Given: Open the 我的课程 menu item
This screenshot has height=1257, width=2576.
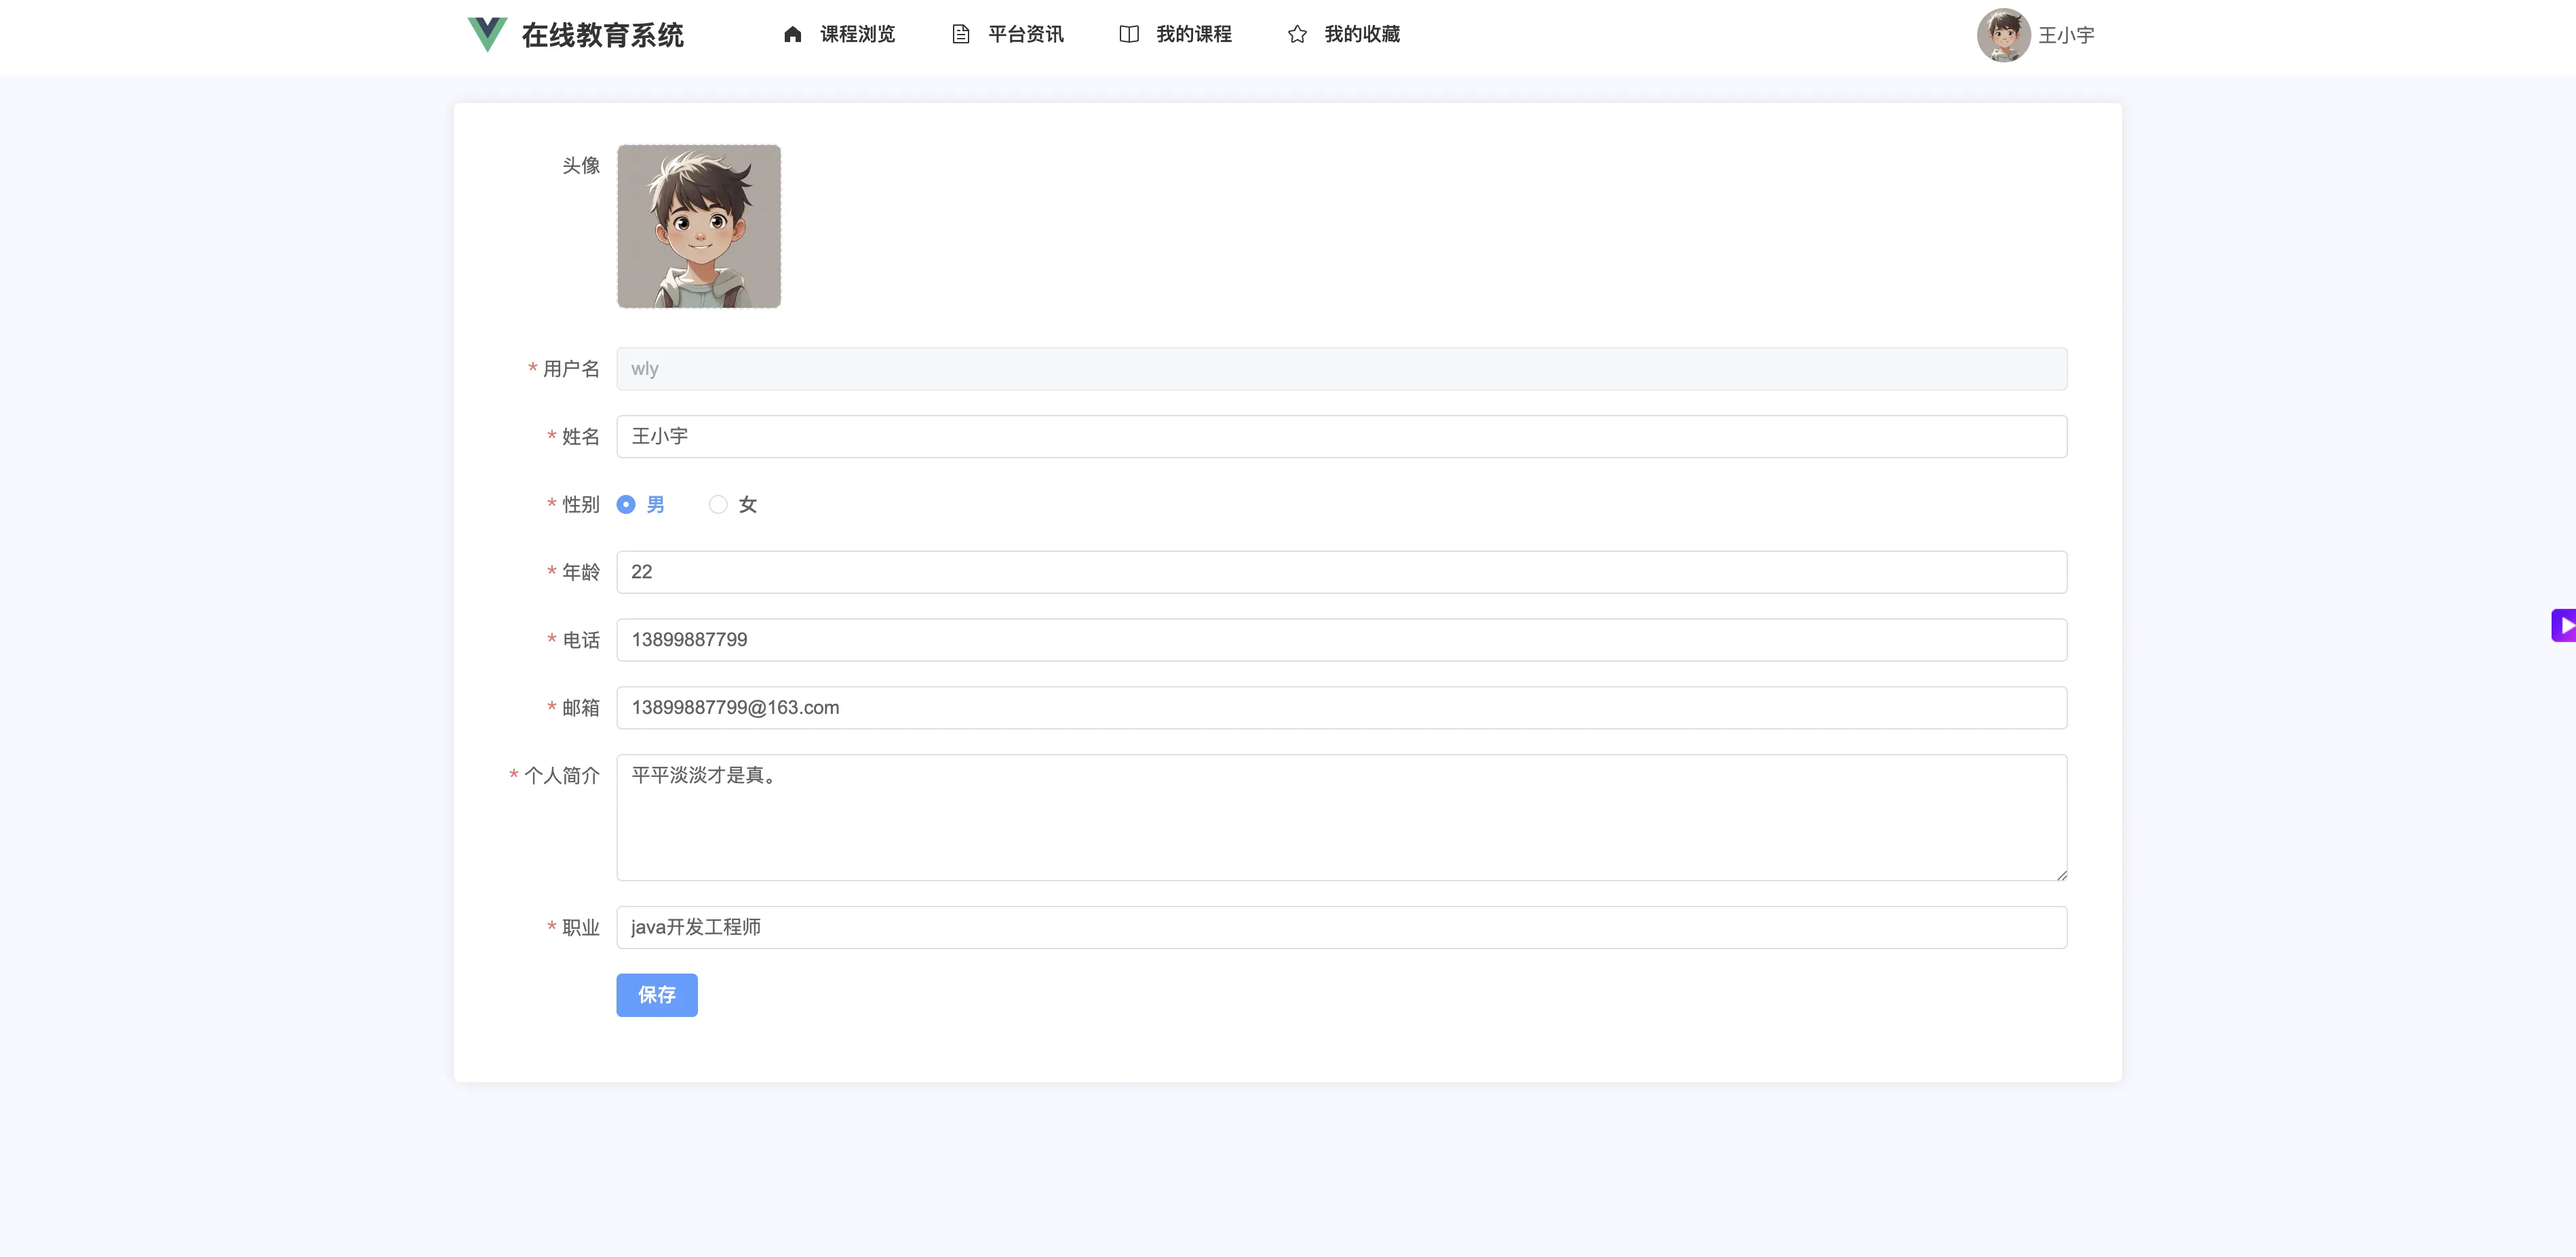Looking at the screenshot, I should [1193, 35].
